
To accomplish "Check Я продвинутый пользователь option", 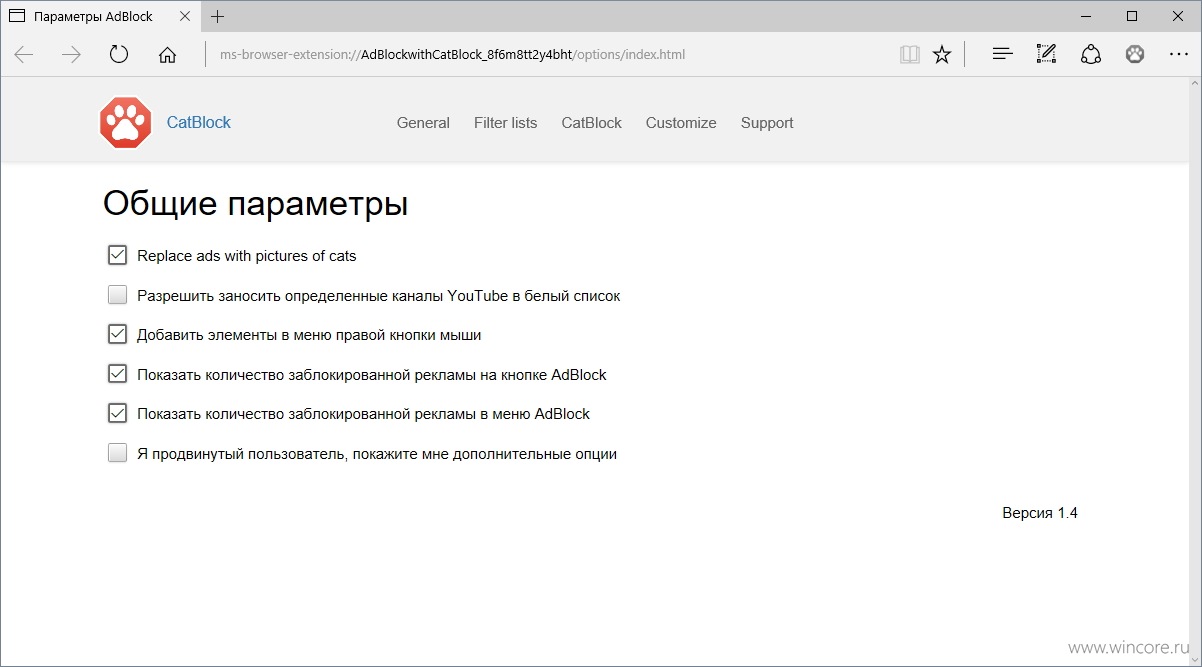I will [118, 453].
